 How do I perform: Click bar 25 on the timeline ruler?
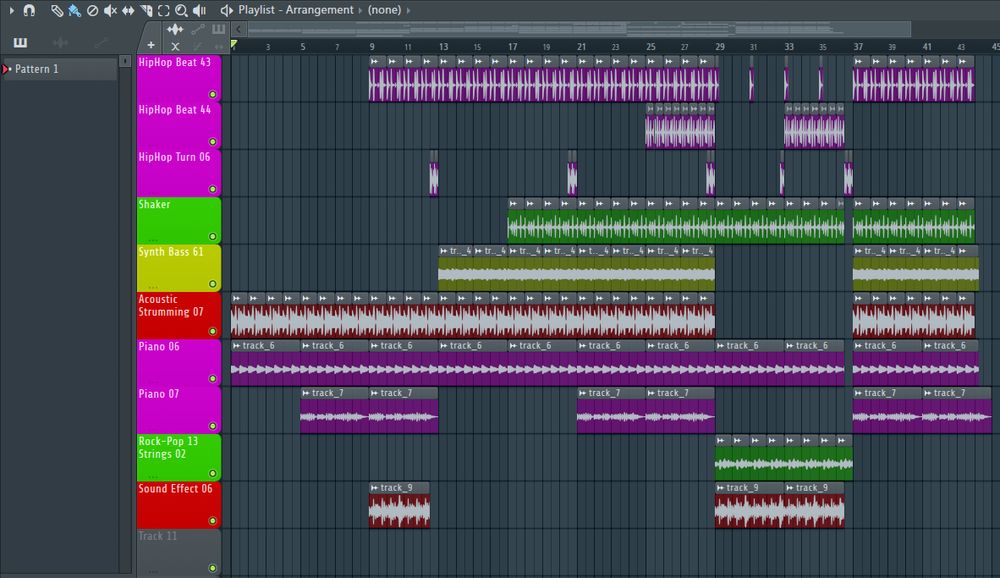pos(651,47)
